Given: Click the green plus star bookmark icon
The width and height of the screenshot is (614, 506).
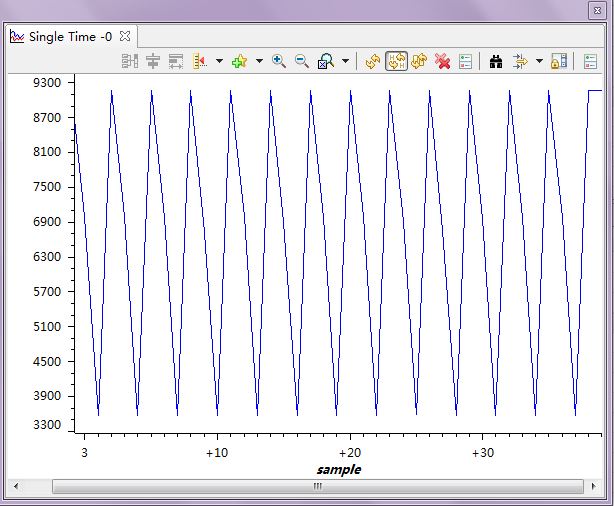Looking at the screenshot, I should tap(239, 61).
